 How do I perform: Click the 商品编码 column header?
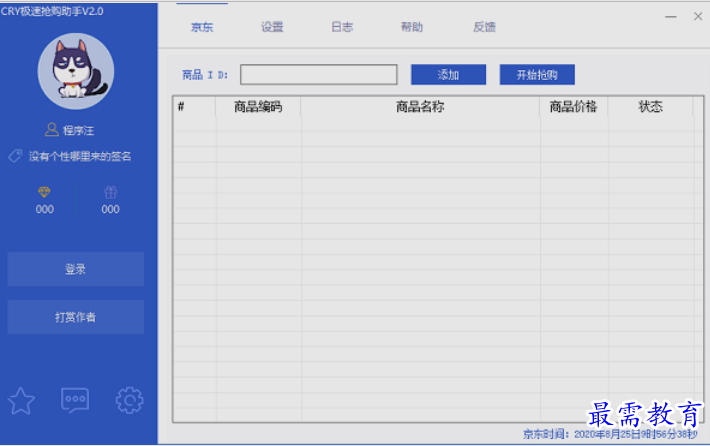(258, 107)
